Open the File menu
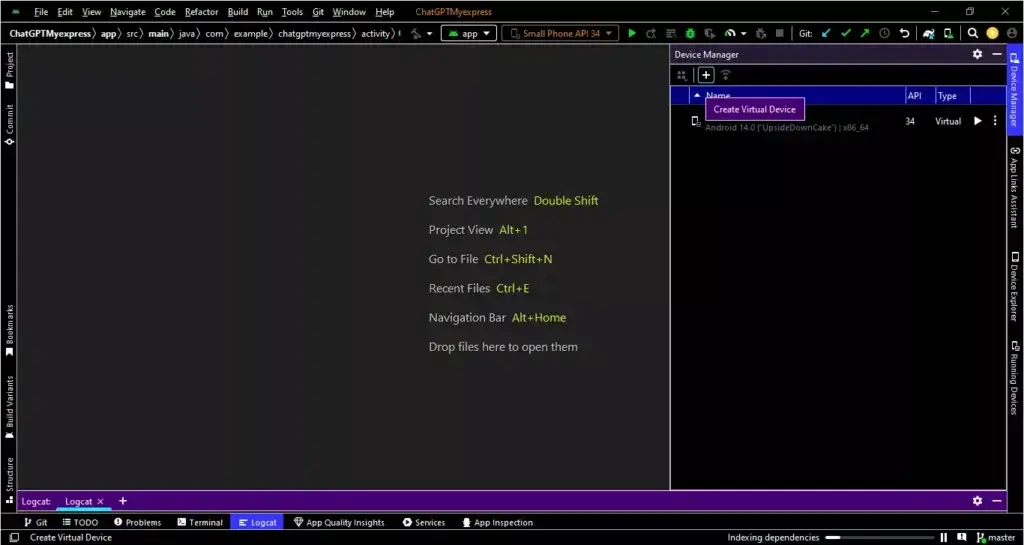The height and width of the screenshot is (545, 1024). tap(41, 12)
